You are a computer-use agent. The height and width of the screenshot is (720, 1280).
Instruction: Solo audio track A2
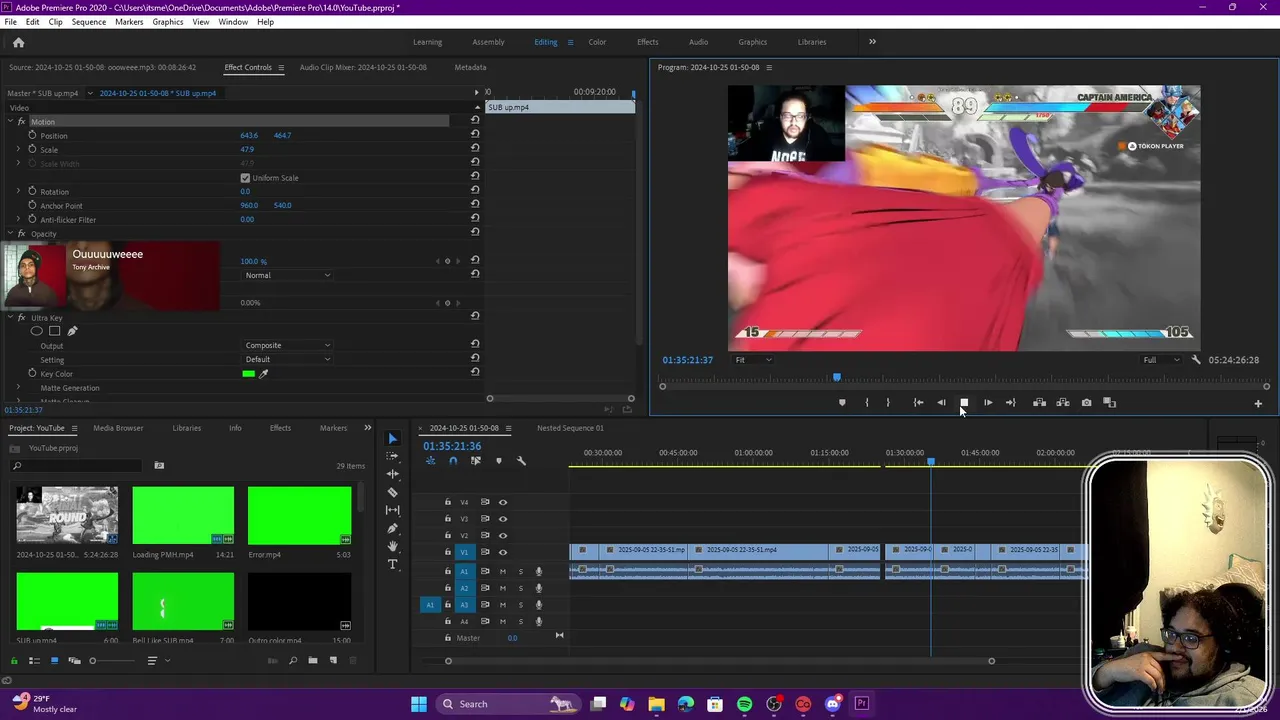(x=520, y=588)
